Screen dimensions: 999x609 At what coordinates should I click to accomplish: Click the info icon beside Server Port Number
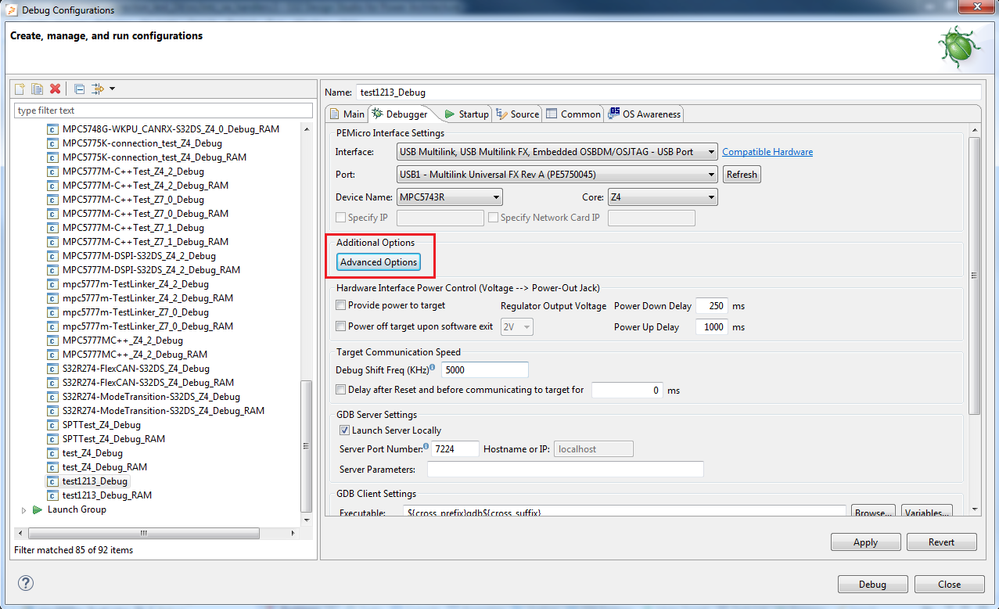click(426, 446)
